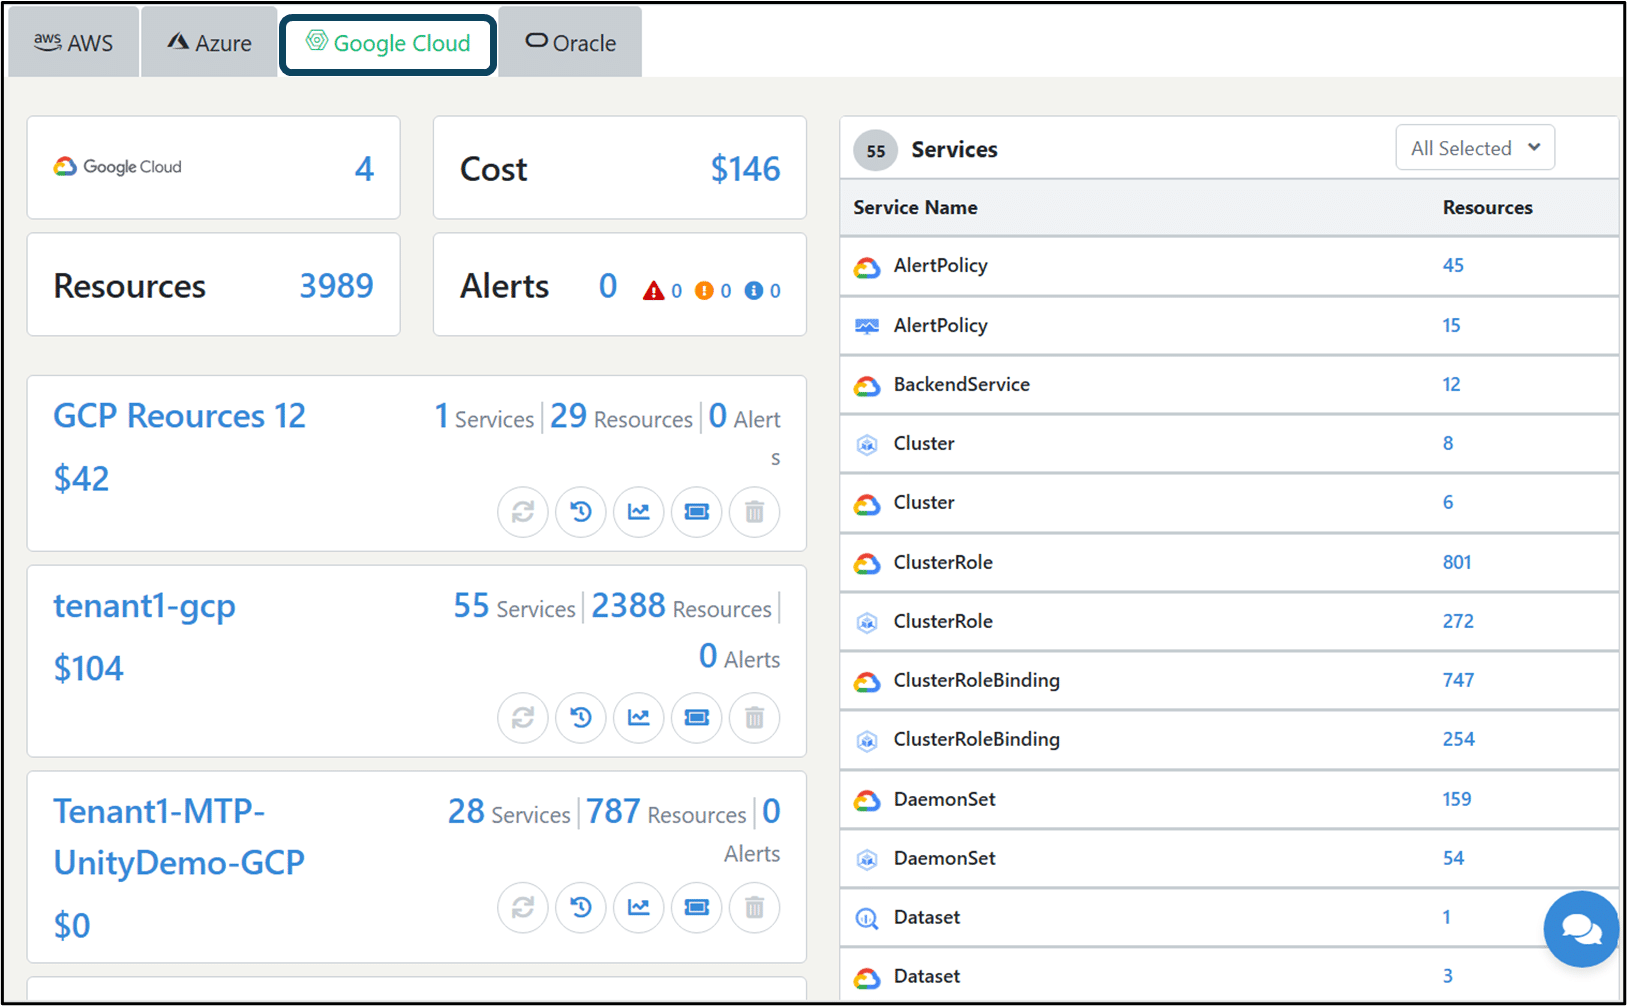Image resolution: width=1627 pixels, height=1006 pixels.
Task: Switch to the Azure tab
Action: click(210, 43)
